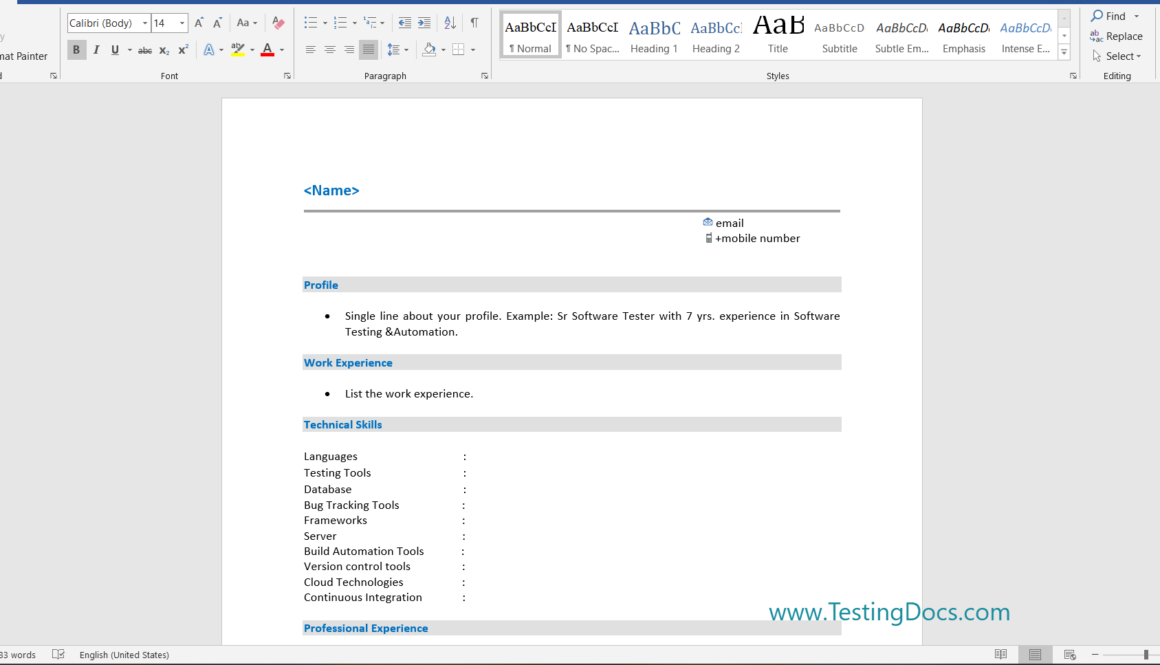
Task: Toggle Bold formatting off
Action: point(76,50)
